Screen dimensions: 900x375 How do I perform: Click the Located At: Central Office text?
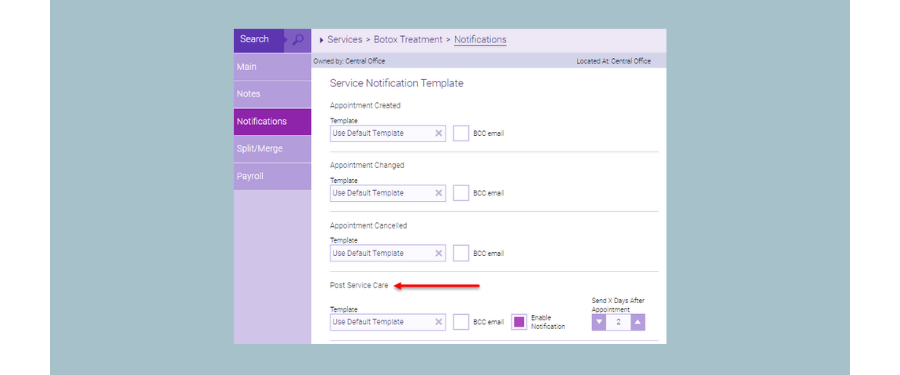(614, 61)
